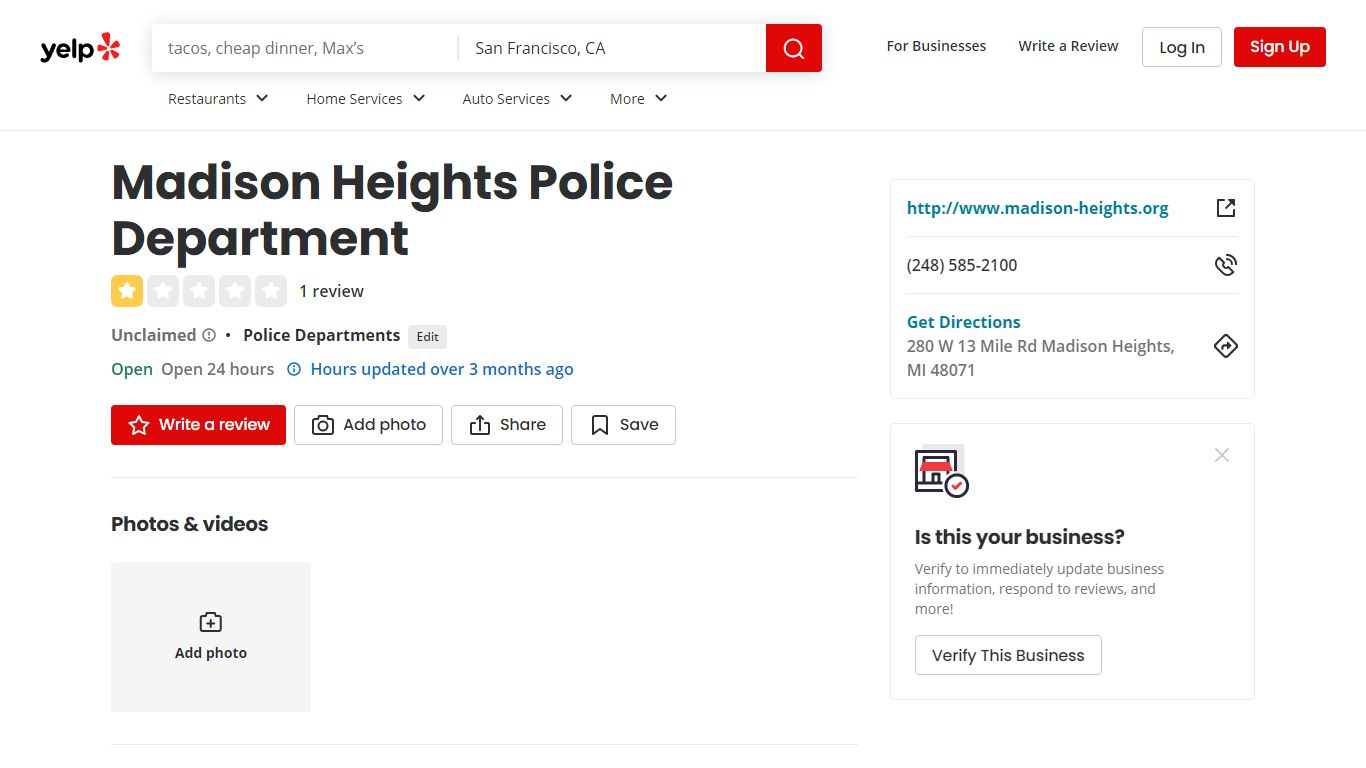Click the phone number (248) 585-2100

coord(962,265)
